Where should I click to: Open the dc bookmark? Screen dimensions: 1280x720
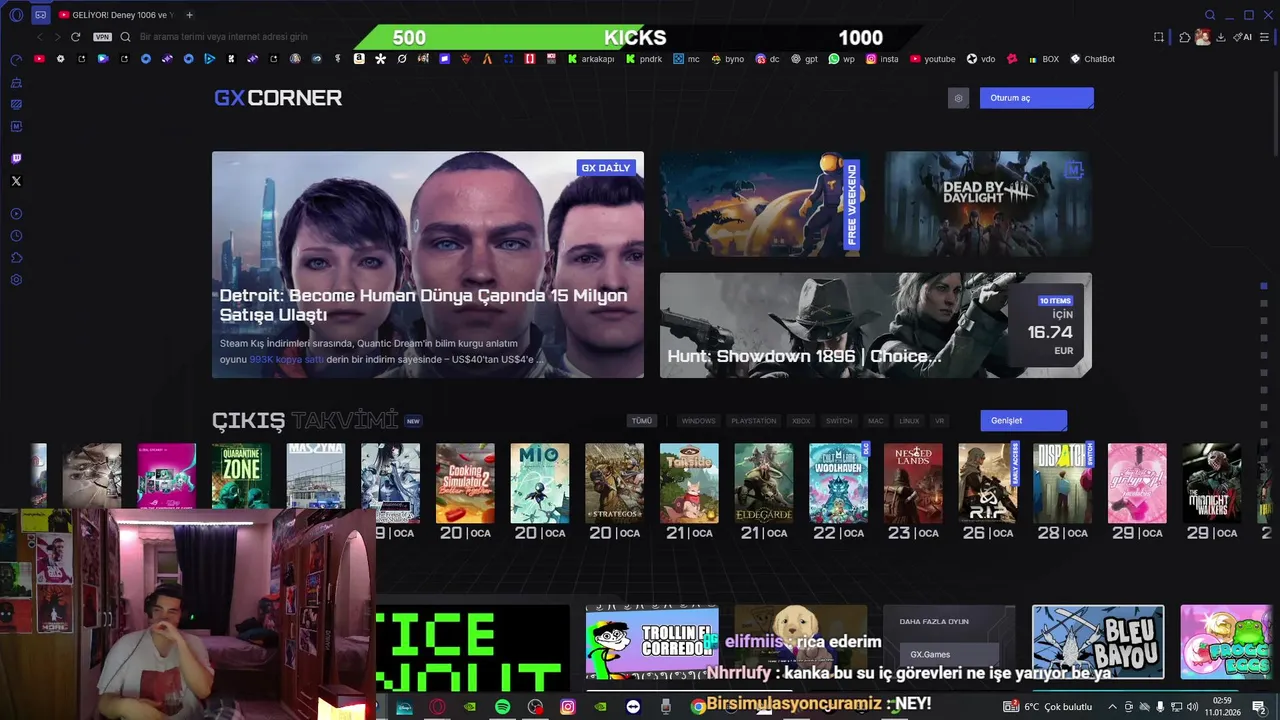767,59
